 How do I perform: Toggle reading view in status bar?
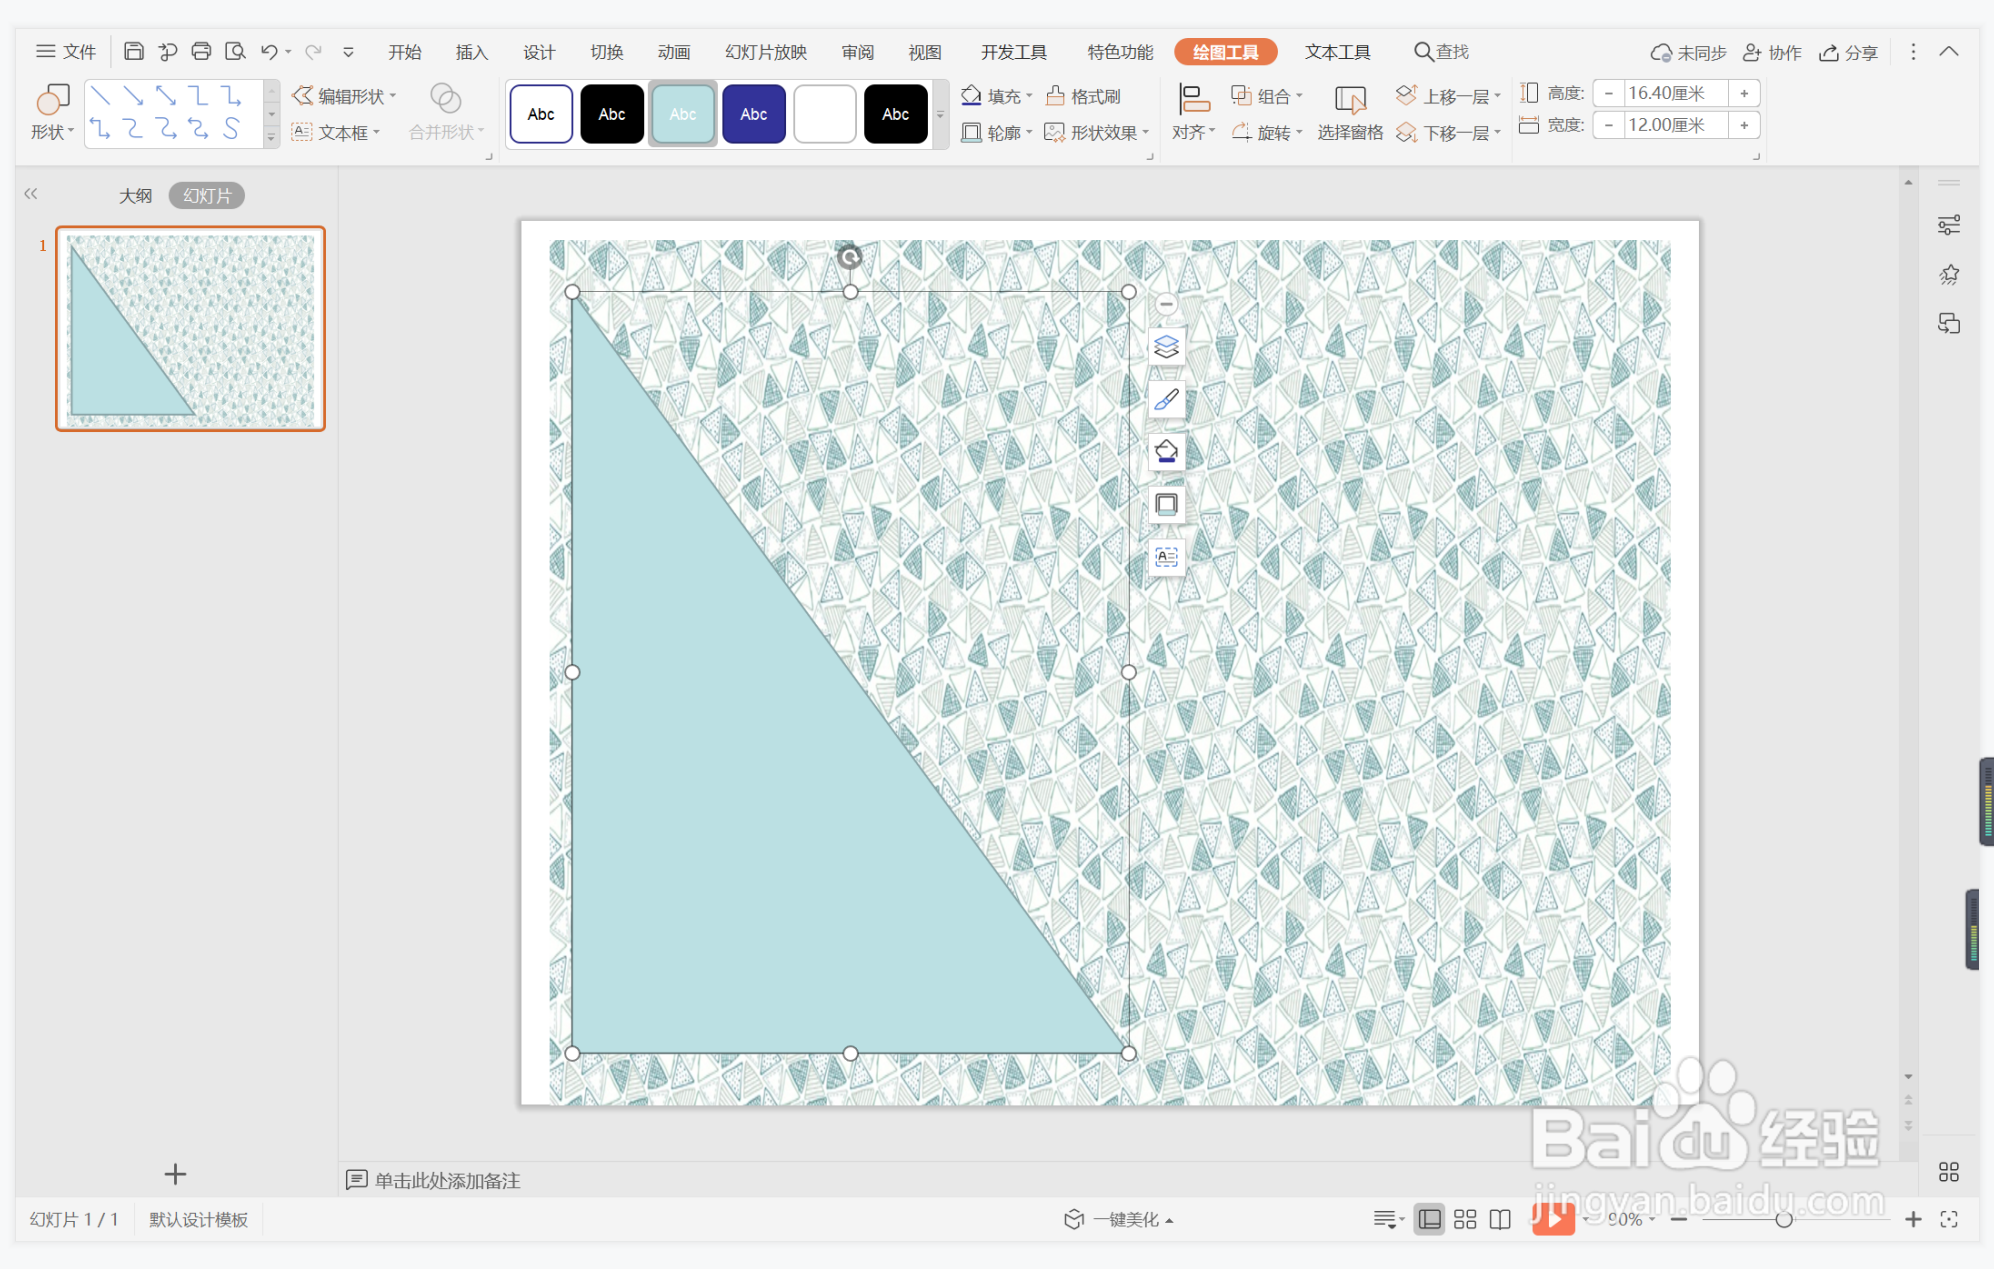pos(1500,1219)
